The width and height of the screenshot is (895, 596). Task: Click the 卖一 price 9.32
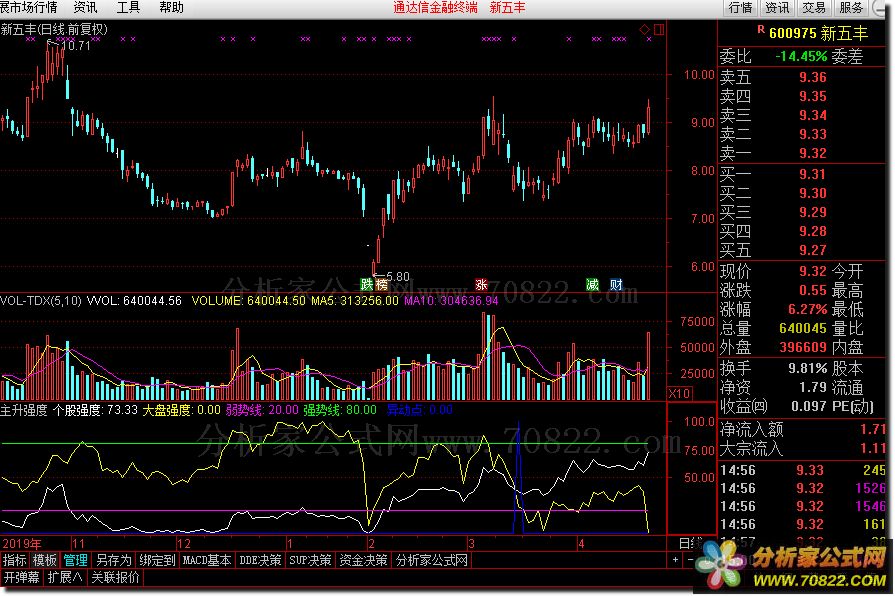pyautogui.click(x=813, y=153)
